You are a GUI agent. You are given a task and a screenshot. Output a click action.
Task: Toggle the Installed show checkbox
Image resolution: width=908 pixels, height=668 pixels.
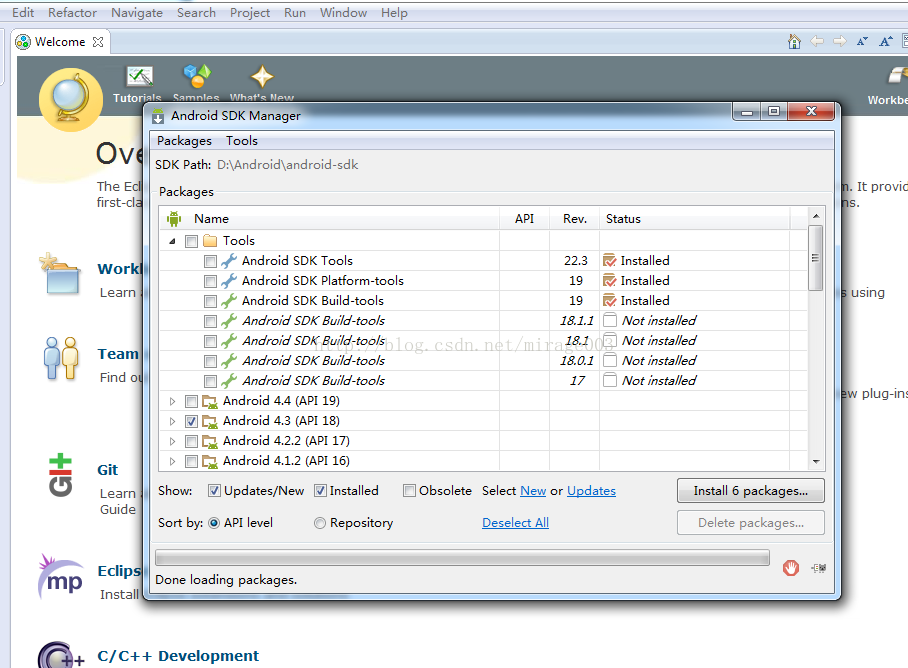pyautogui.click(x=320, y=491)
